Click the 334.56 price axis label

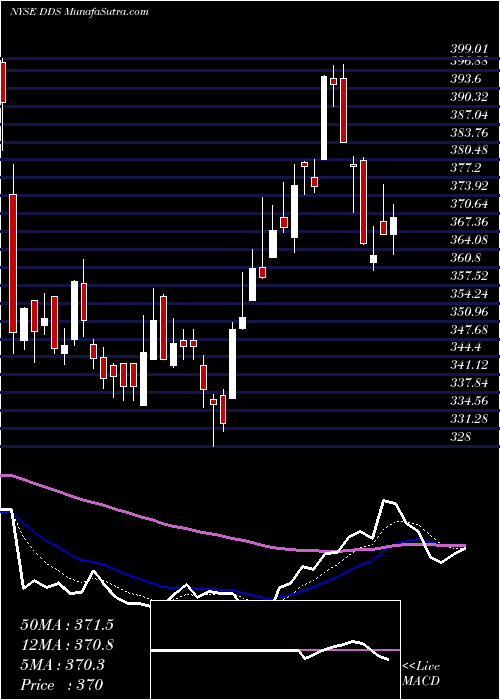tap(469, 400)
